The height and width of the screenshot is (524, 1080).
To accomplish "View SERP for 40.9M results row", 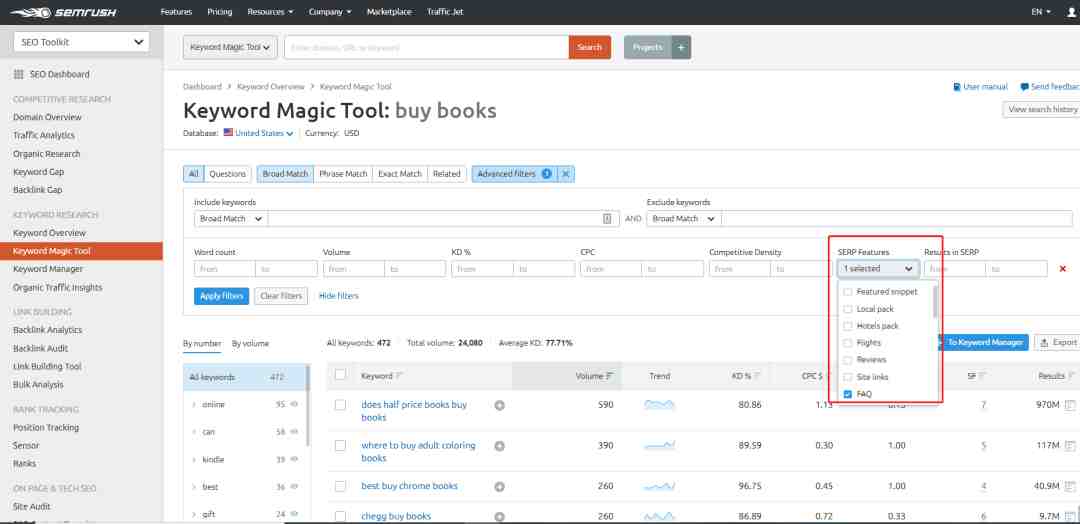I will [1069, 486].
